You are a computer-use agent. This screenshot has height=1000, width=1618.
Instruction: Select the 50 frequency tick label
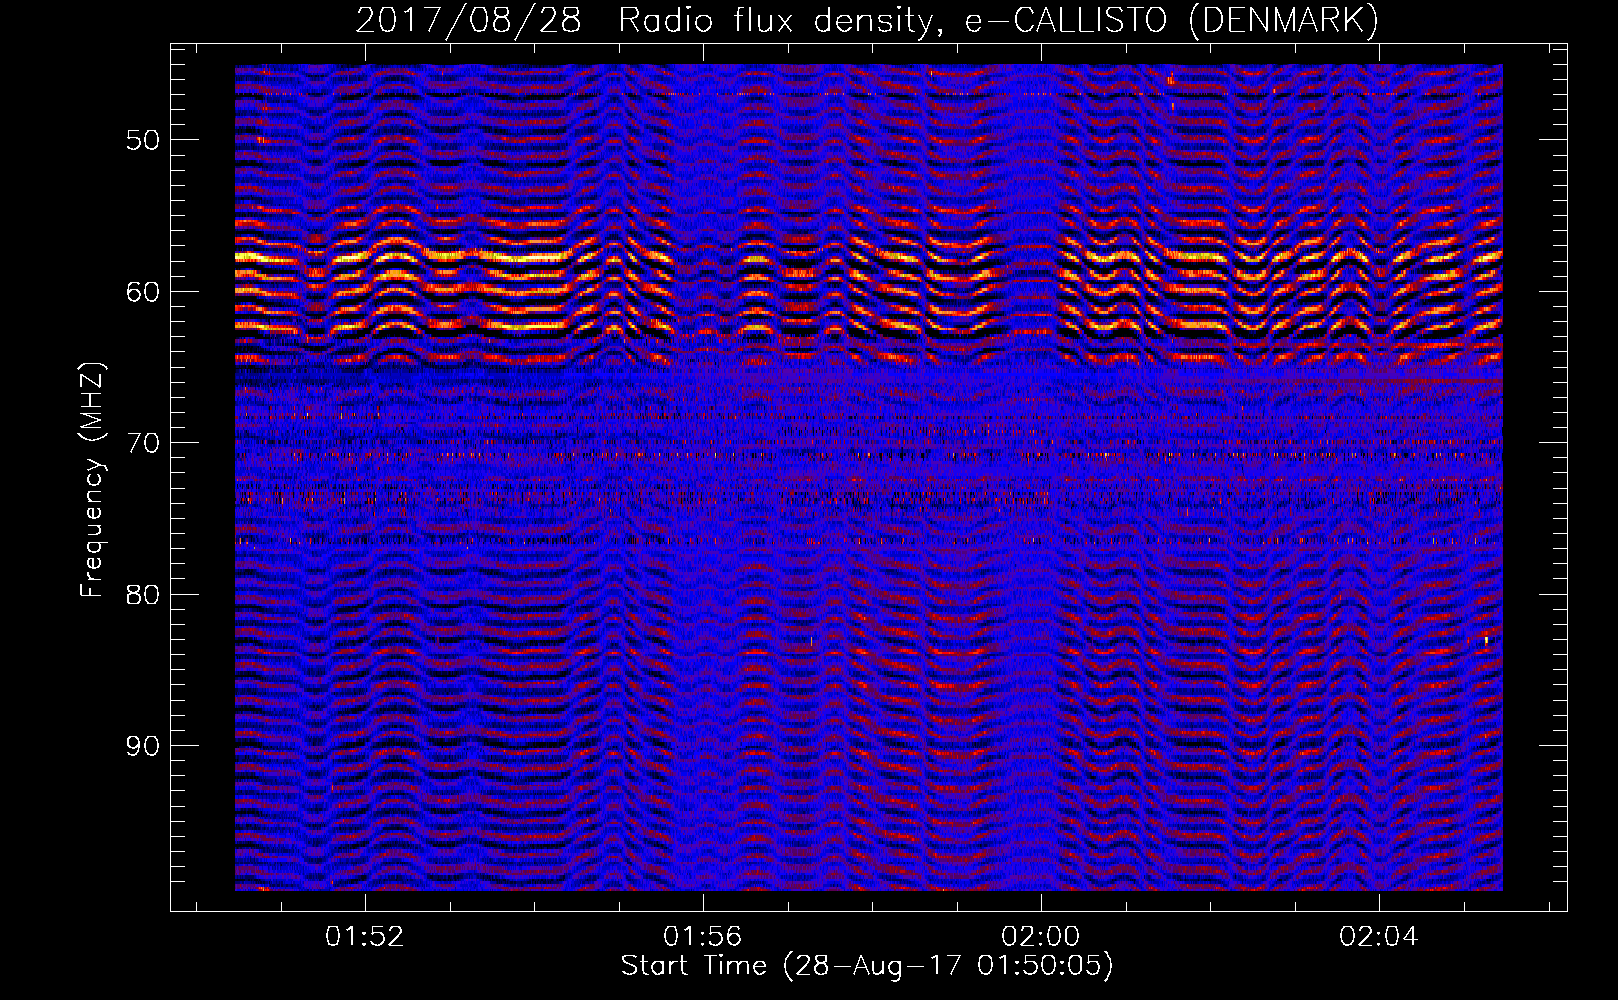tap(143, 140)
